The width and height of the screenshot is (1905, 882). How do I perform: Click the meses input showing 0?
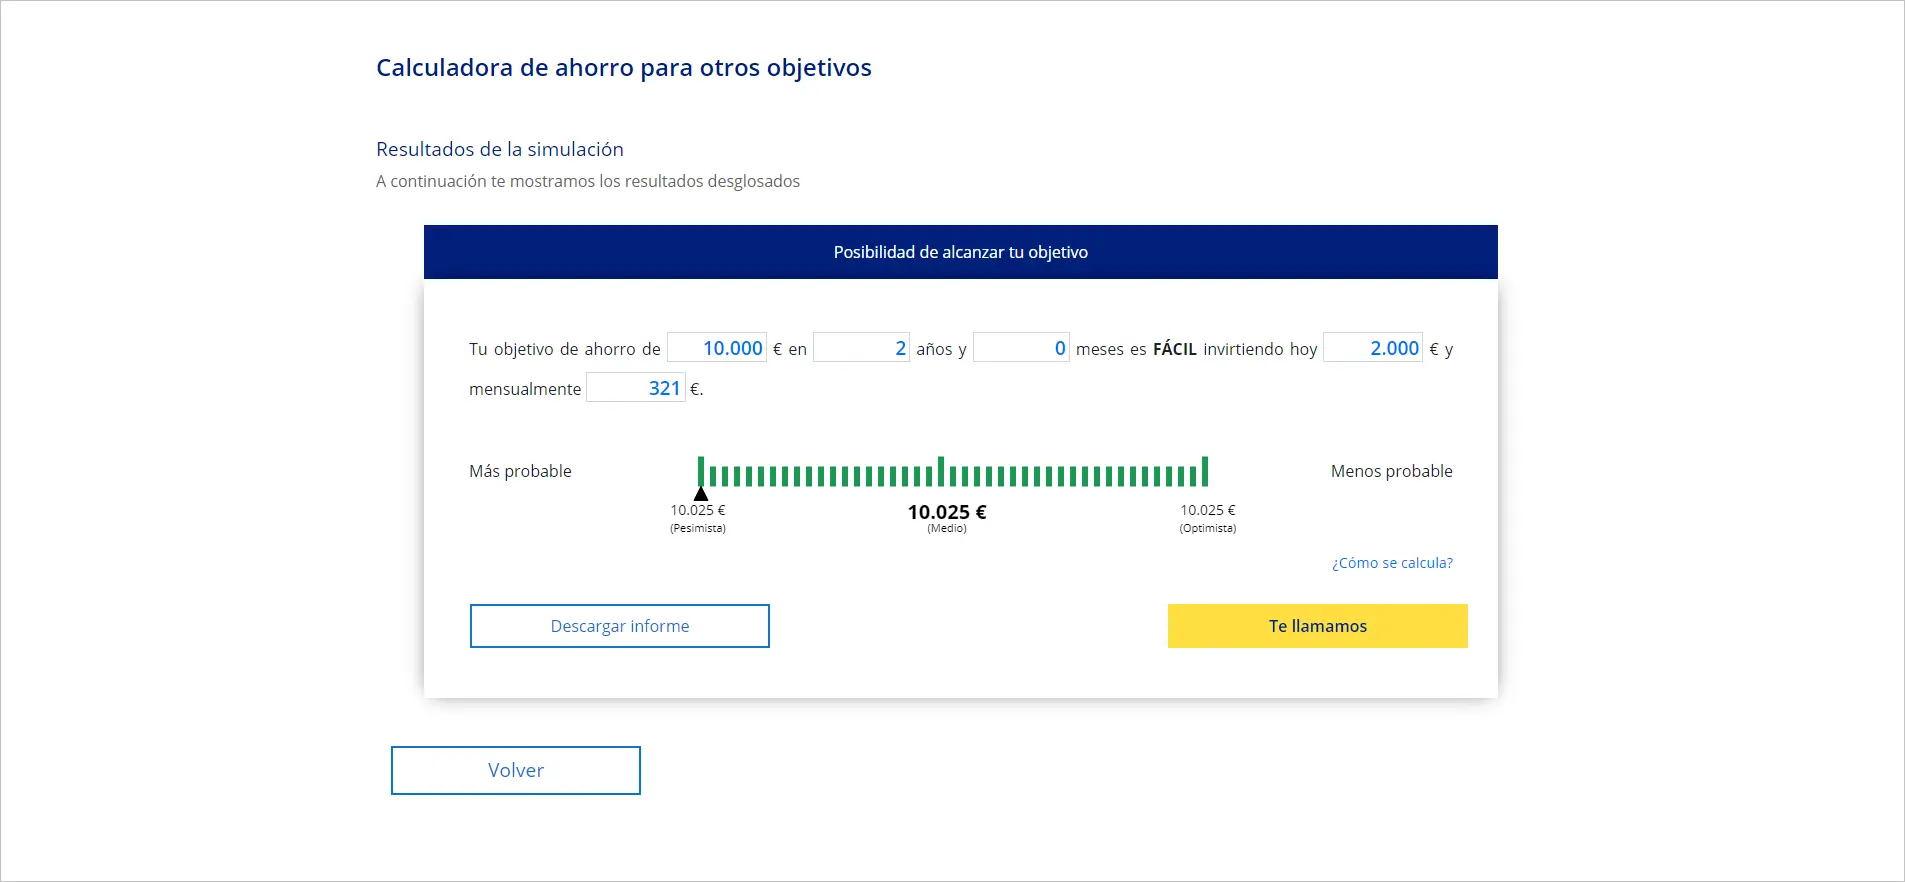1021,348
